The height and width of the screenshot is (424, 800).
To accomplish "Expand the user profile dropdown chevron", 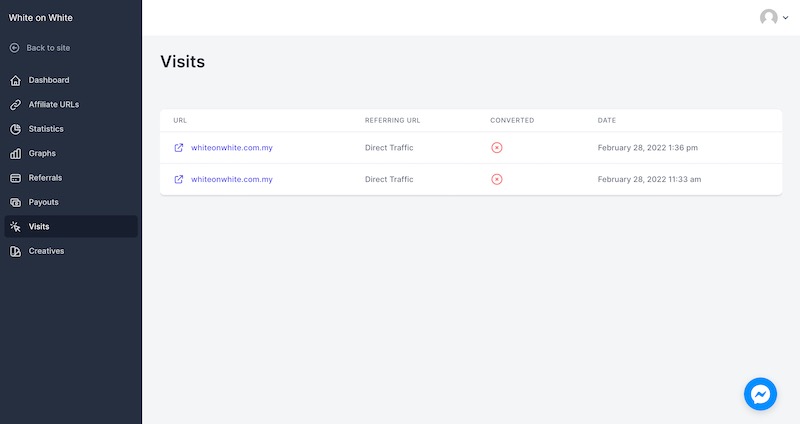I will [x=786, y=18].
